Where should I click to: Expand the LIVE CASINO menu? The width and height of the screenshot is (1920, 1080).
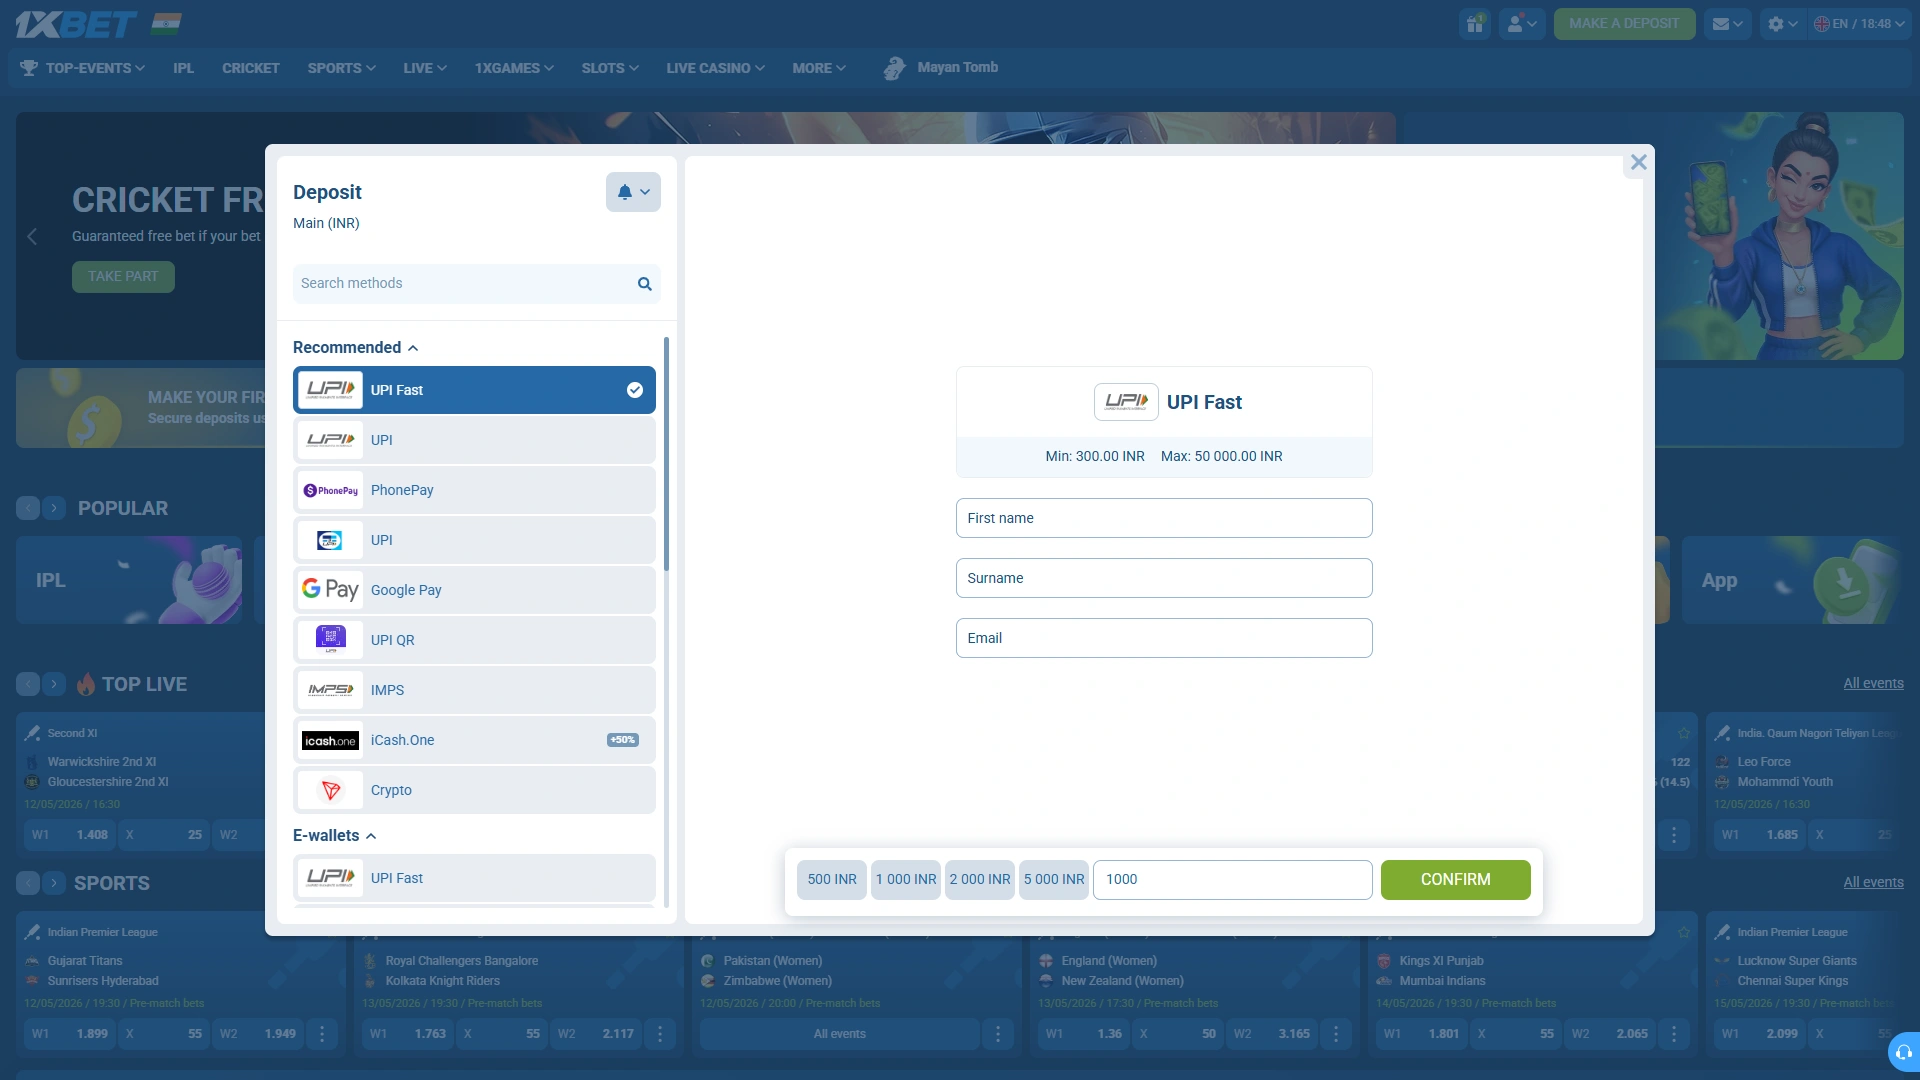pyautogui.click(x=716, y=68)
